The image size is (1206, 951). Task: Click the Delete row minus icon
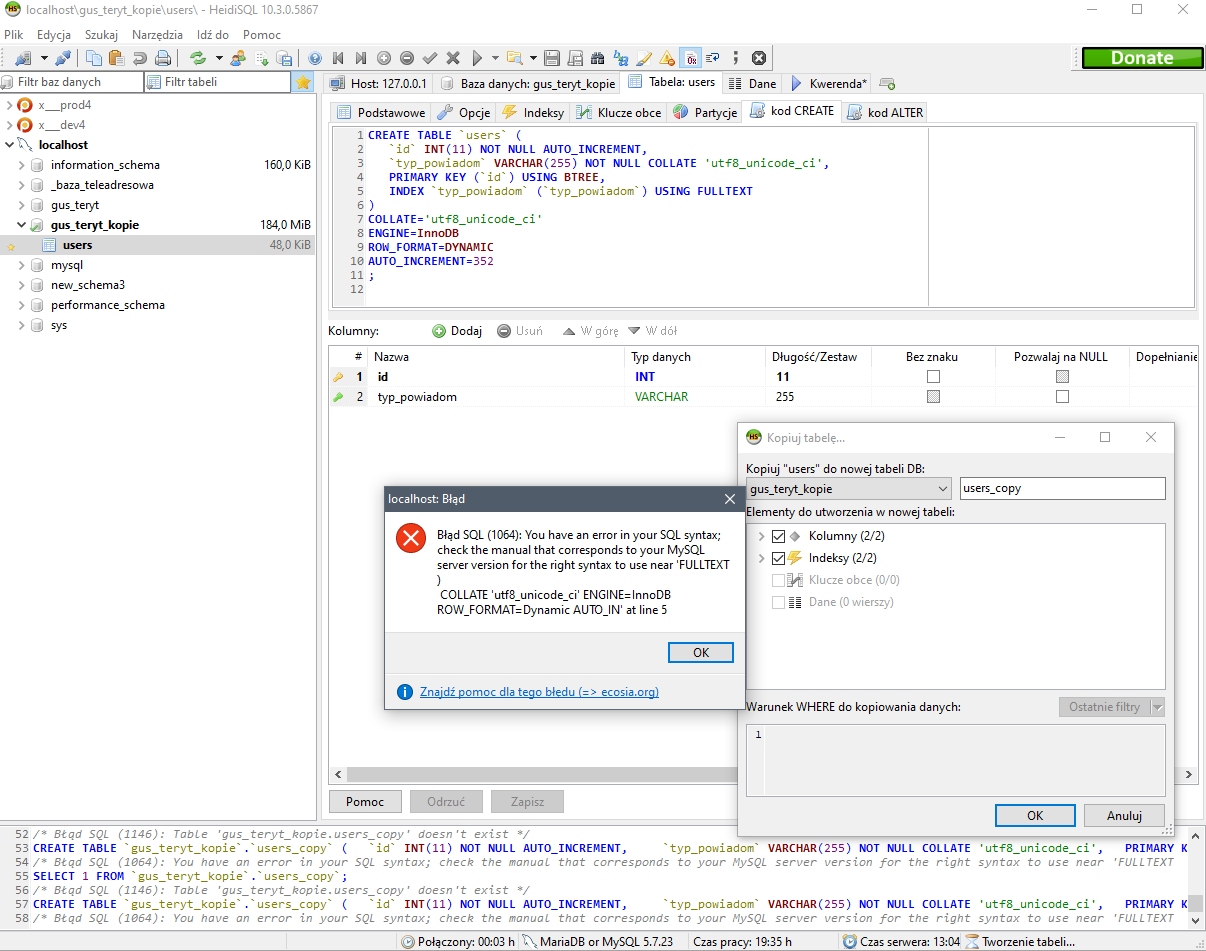pyautogui.click(x=407, y=58)
